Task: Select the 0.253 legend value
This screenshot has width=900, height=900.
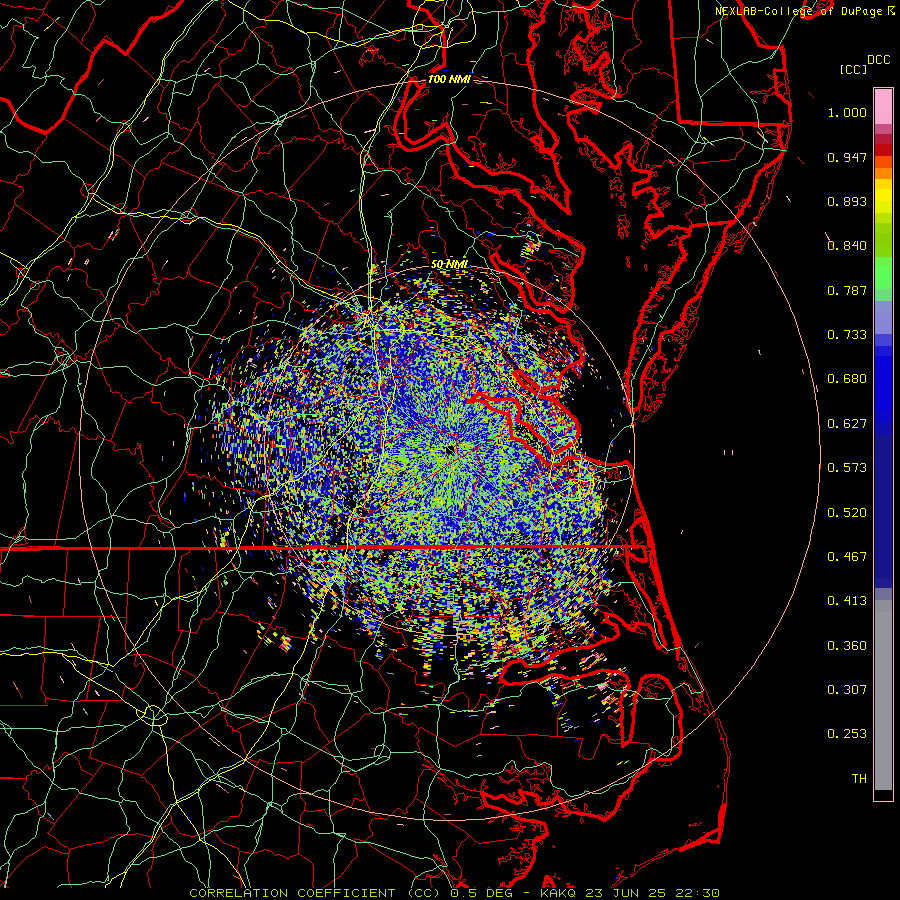Action: tap(847, 734)
